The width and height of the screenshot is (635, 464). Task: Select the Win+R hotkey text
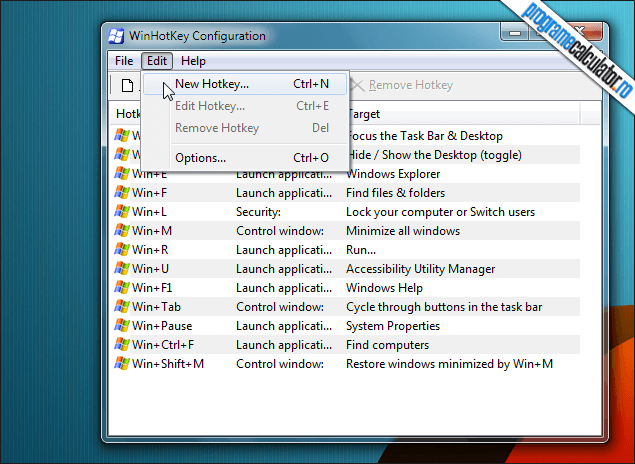pyautogui.click(x=150, y=250)
